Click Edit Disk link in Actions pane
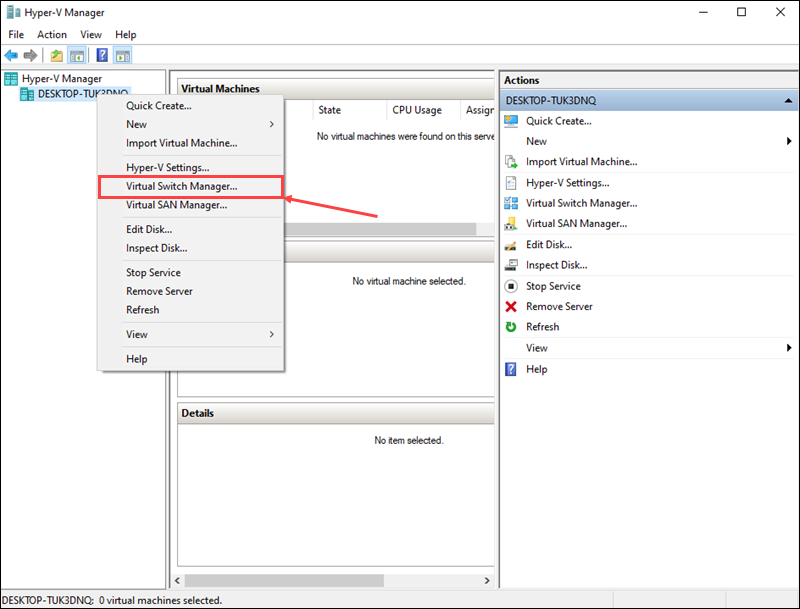 (549, 245)
